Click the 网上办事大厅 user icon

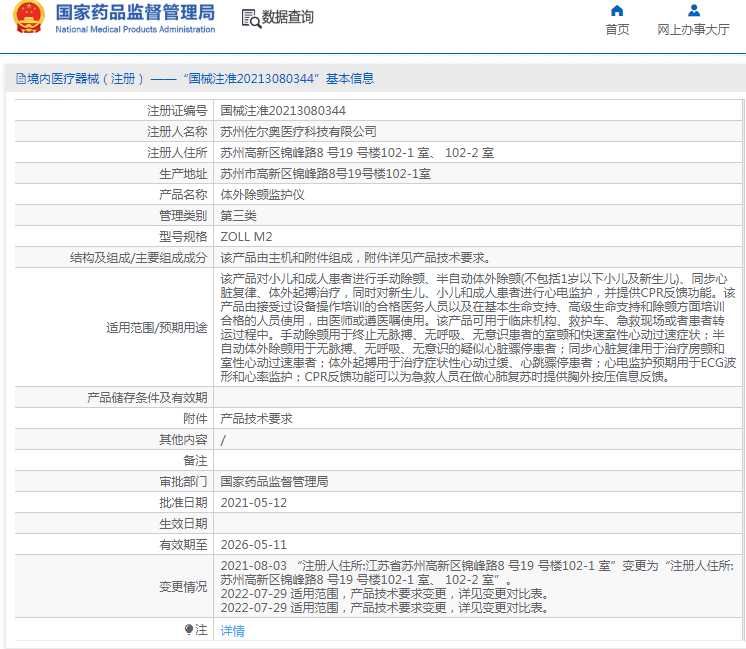pyautogui.click(x=694, y=10)
